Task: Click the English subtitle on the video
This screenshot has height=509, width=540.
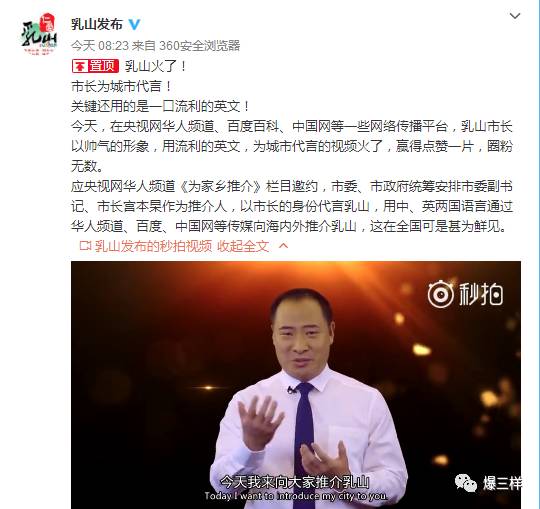Action: click(x=296, y=496)
